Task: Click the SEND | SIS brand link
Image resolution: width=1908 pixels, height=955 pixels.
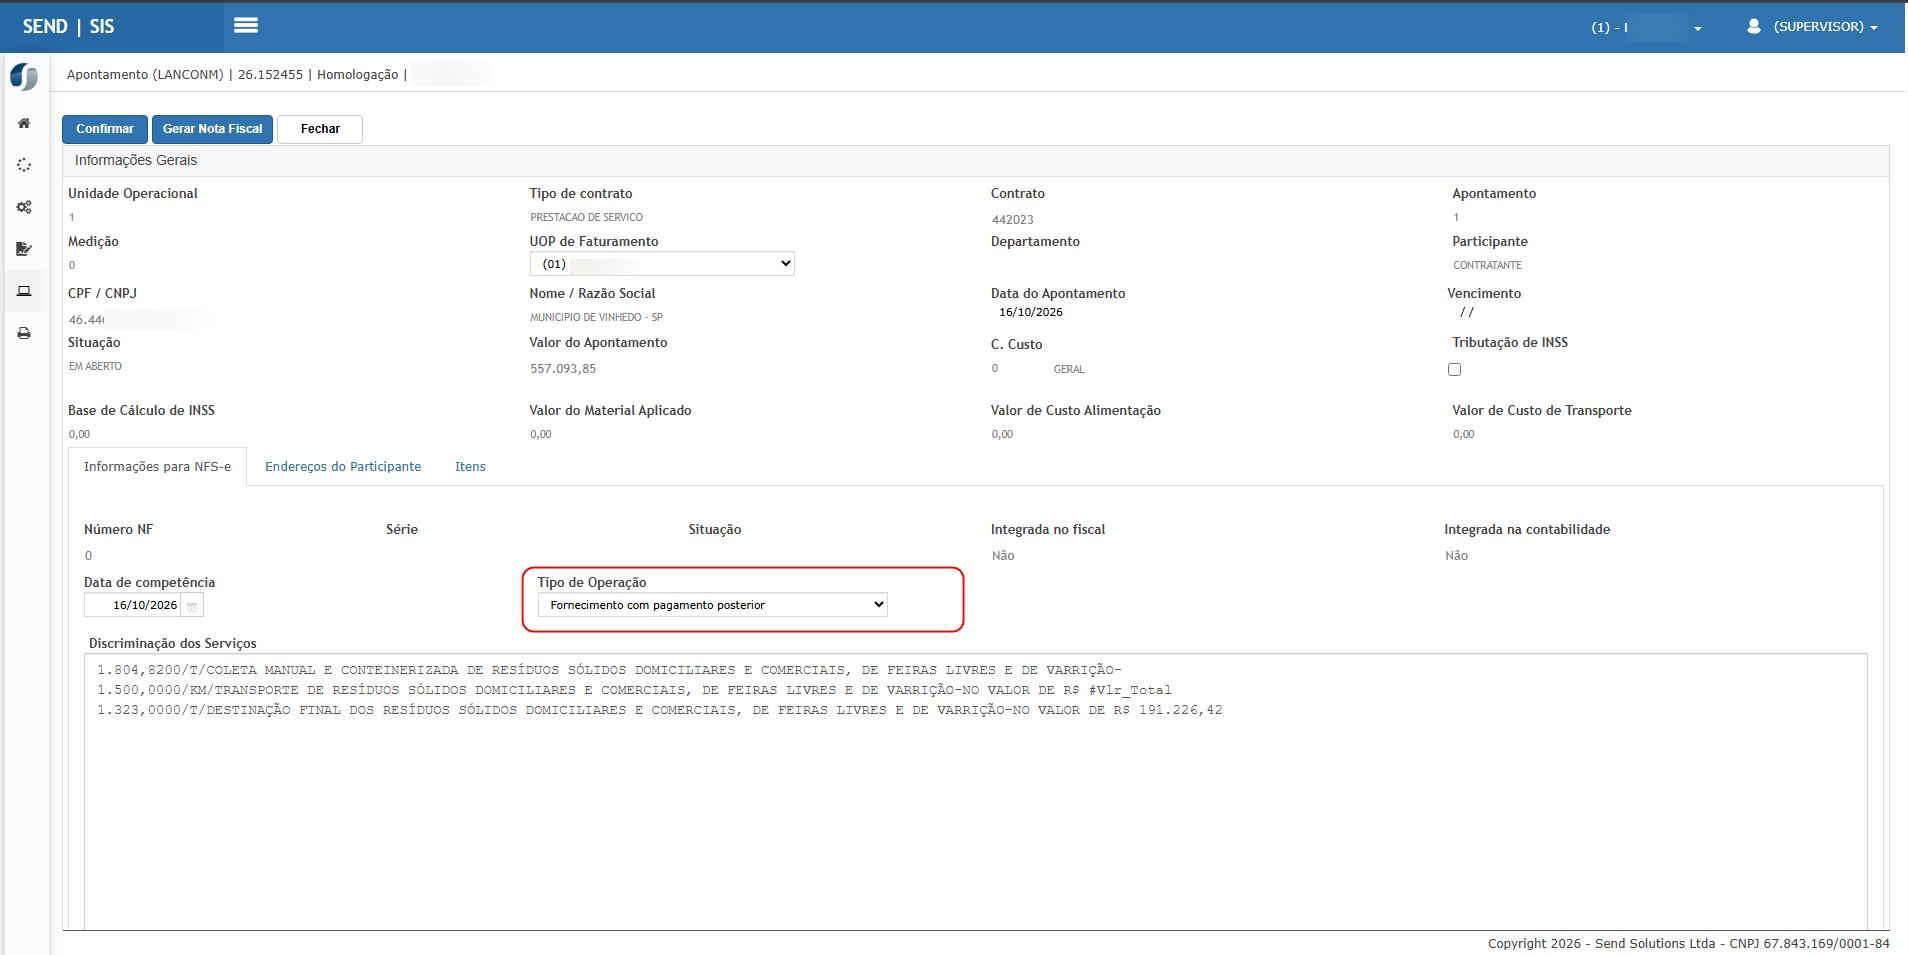Action: coord(69,27)
